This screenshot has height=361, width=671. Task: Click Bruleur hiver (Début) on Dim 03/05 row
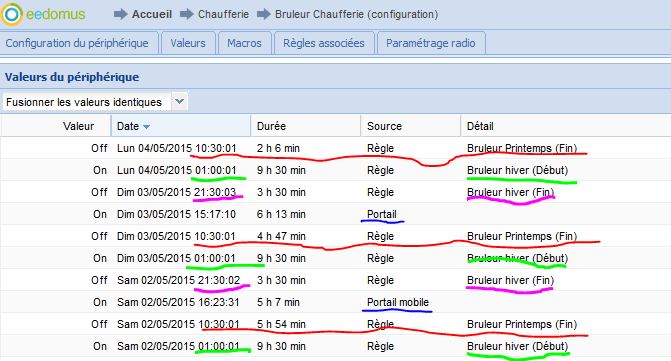click(517, 258)
